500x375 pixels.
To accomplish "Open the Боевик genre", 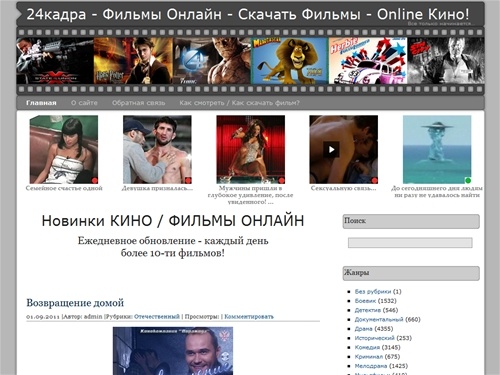I will point(365,301).
